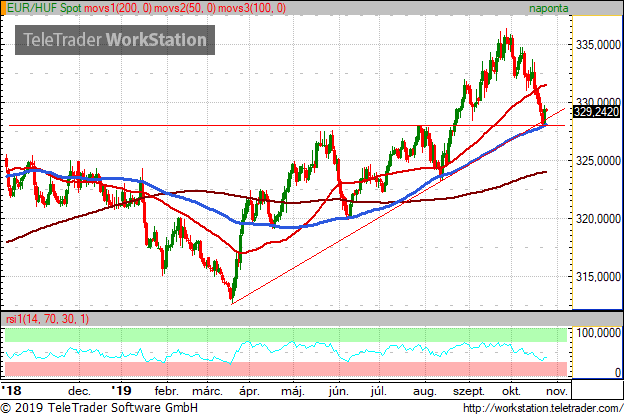Click the aug. month label
This screenshot has height=417, width=624.
pos(425,392)
